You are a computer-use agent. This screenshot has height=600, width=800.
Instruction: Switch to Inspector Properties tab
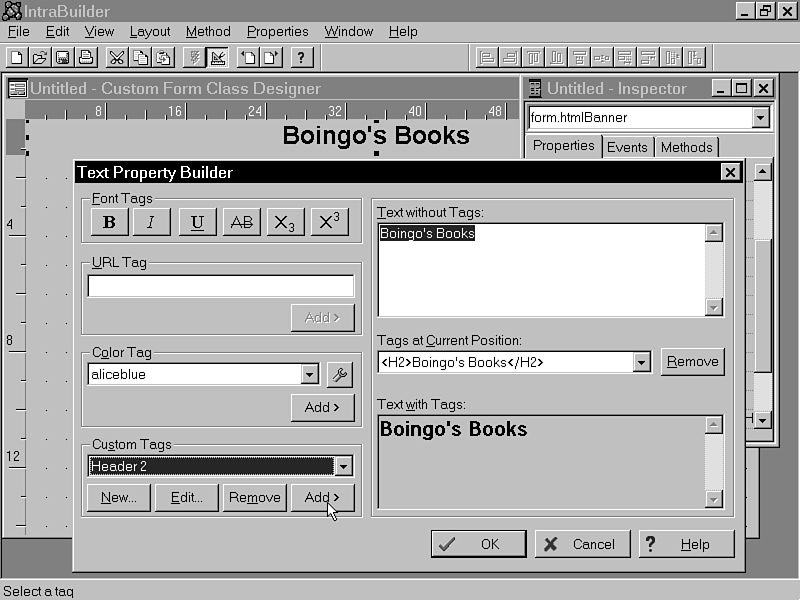[x=563, y=146]
